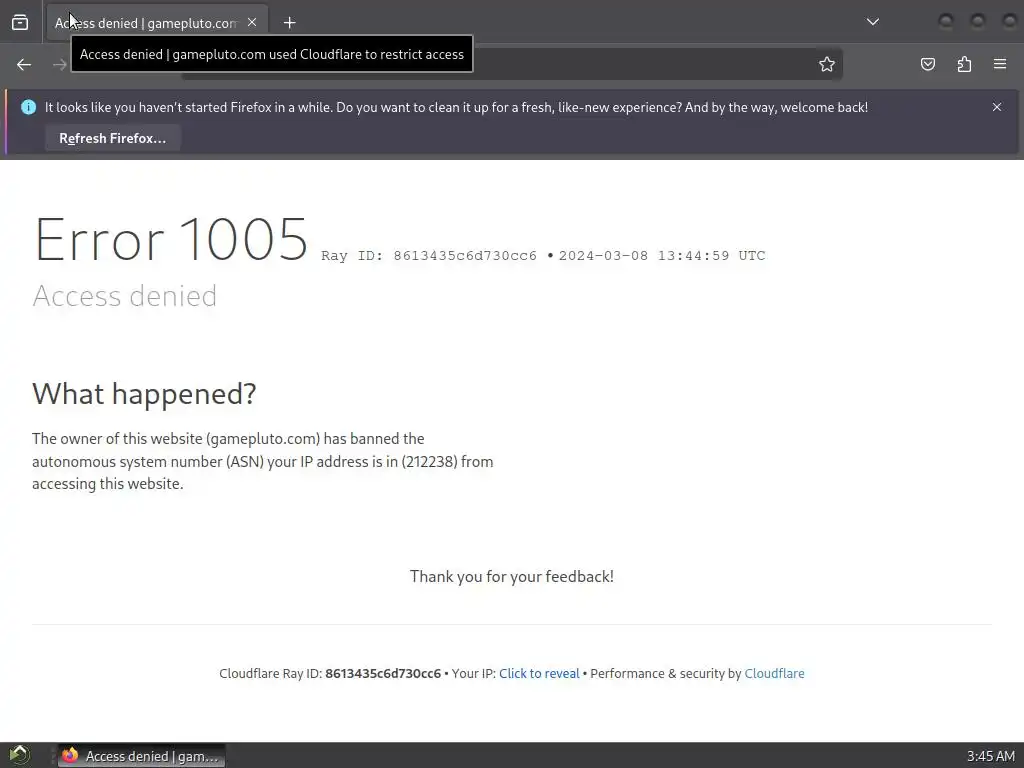Open the Extensions puzzle icon

pos(964,64)
